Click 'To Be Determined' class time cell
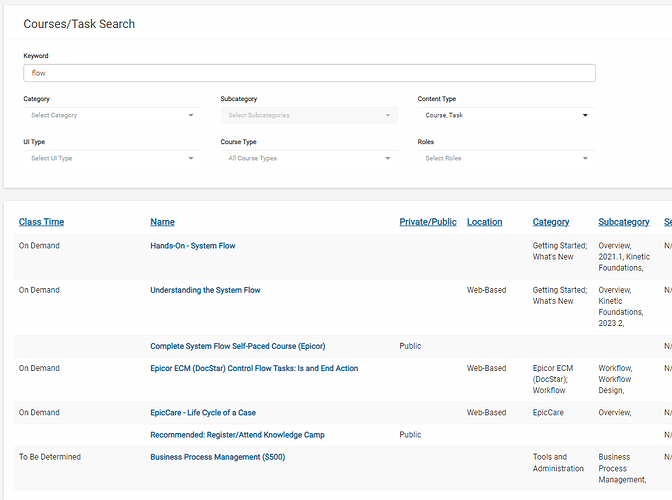Screen dimensions: 672x500 click(50, 457)
